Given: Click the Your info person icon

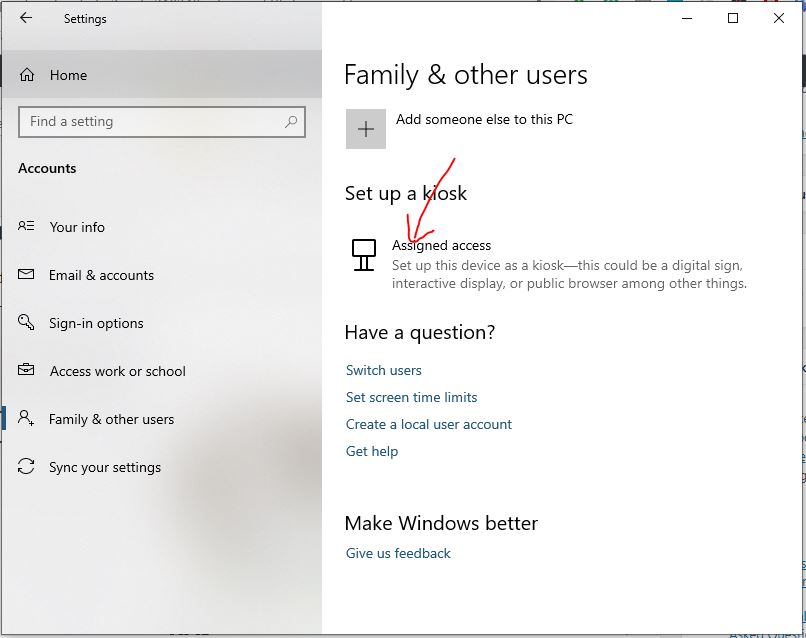Looking at the screenshot, I should click(24, 227).
